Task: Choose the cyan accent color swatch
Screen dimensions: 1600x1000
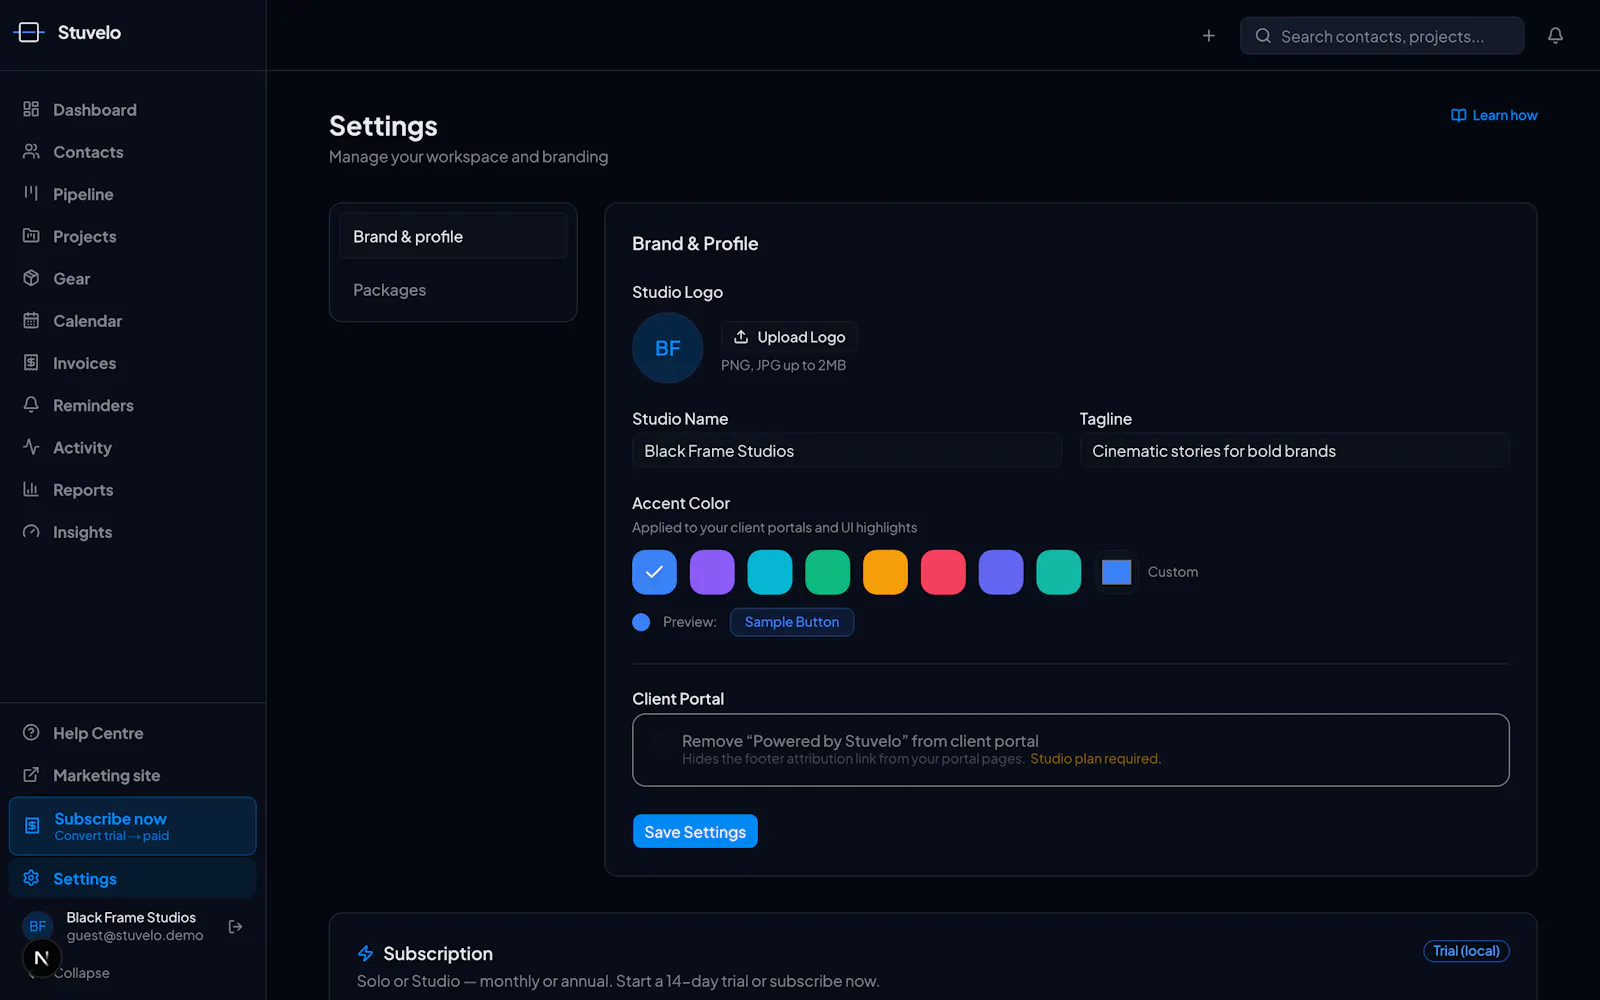Action: click(x=770, y=572)
